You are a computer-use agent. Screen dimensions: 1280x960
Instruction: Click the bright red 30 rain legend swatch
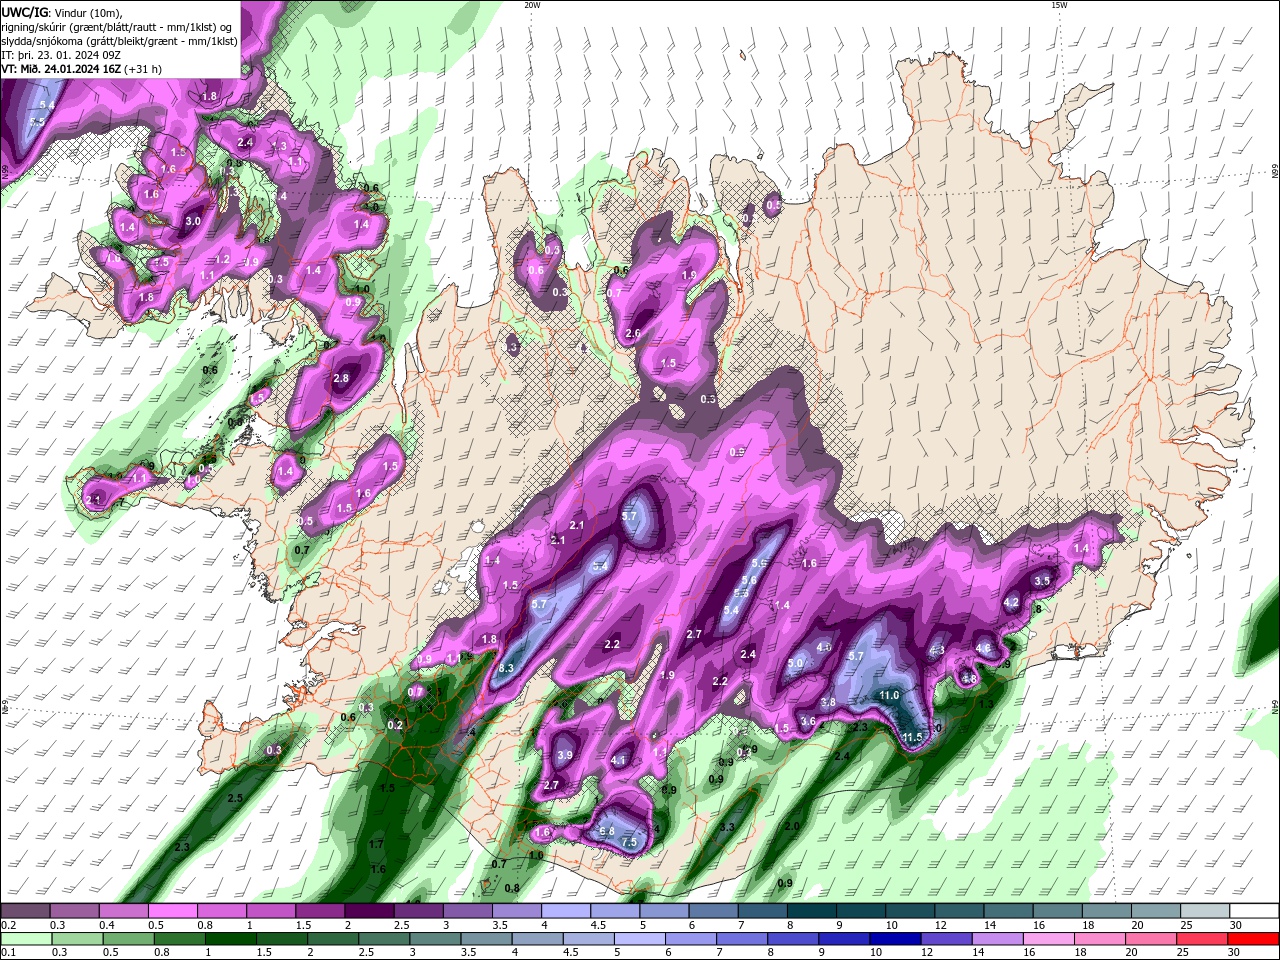point(1255,939)
